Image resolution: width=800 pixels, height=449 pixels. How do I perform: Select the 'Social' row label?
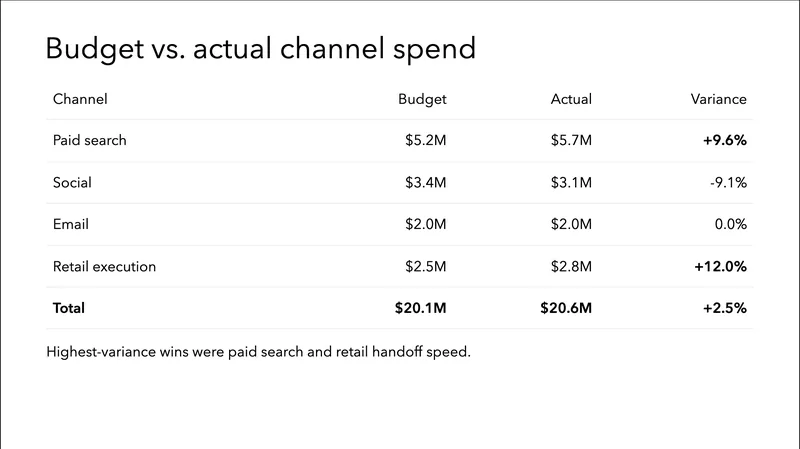point(72,183)
